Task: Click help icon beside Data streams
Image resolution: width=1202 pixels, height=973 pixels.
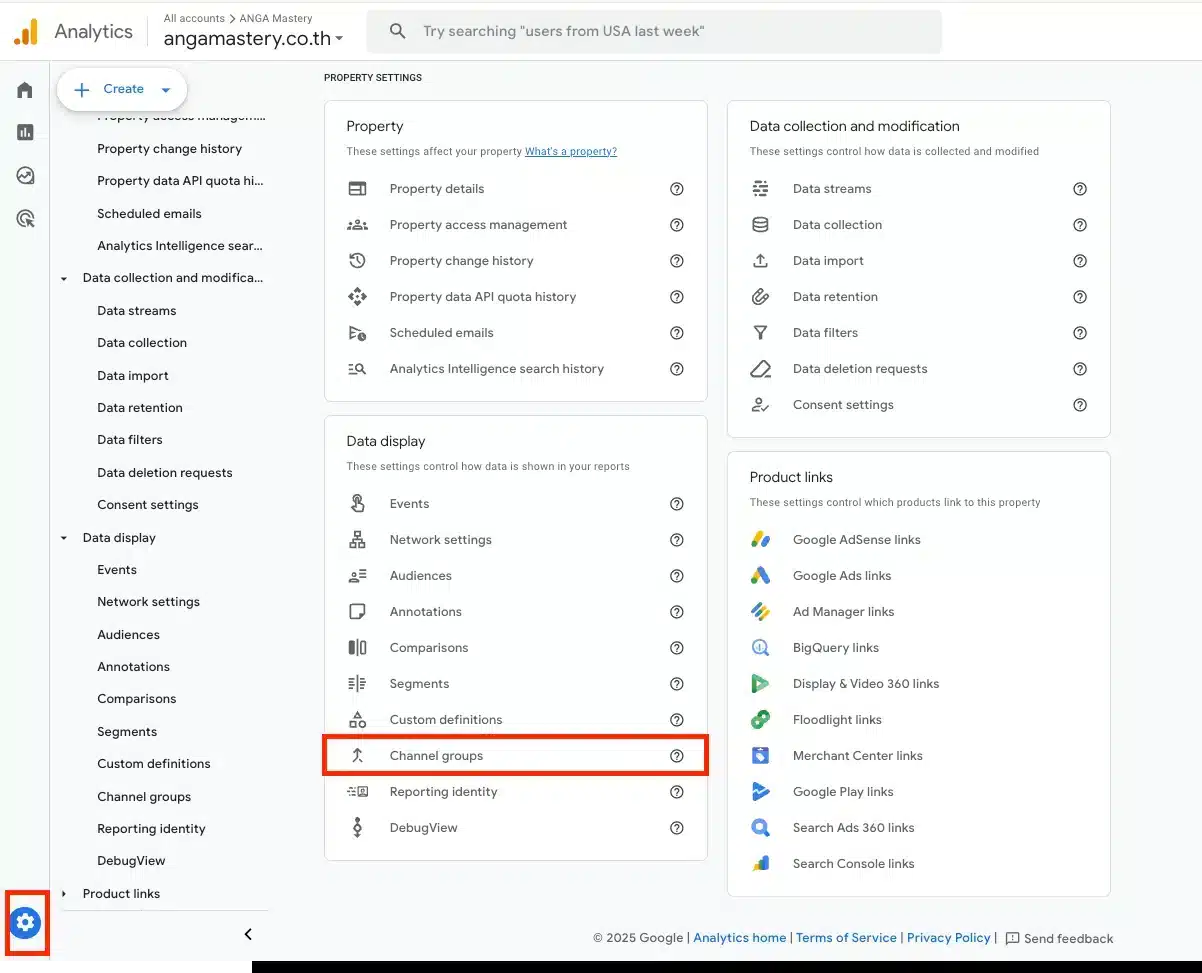Action: click(x=1080, y=189)
